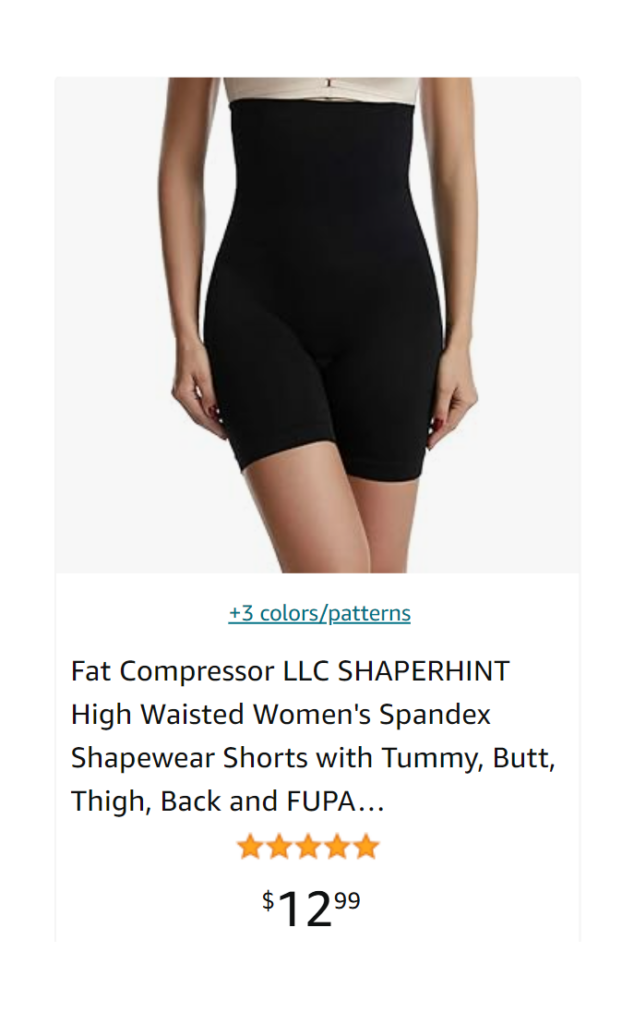The height and width of the screenshot is (1024, 634).
Task: Click the second orange rating star
Action: point(279,846)
